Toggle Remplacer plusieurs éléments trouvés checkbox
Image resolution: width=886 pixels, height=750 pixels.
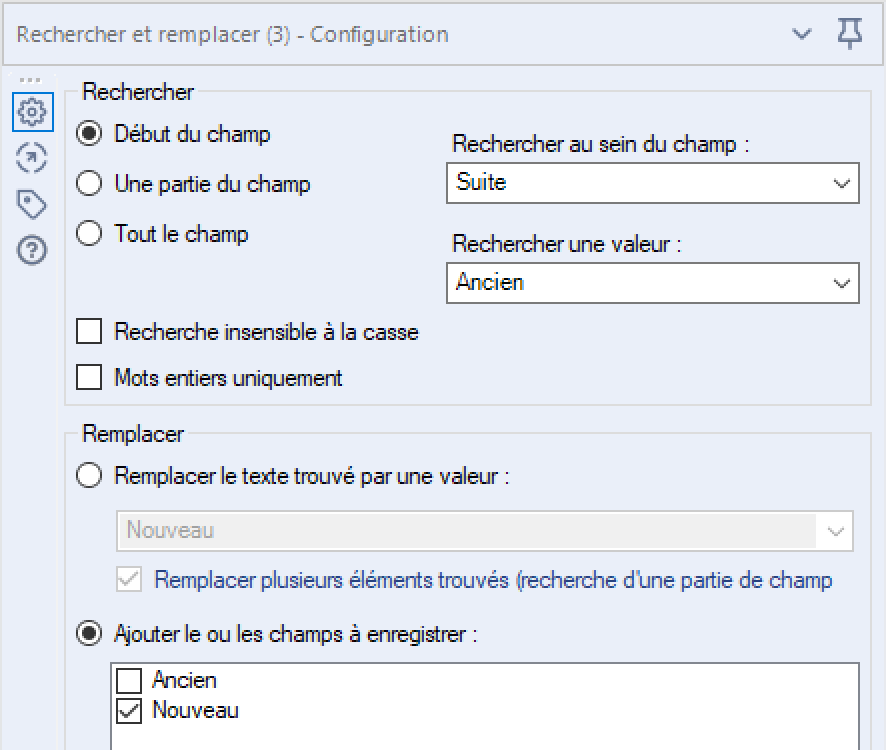click(x=129, y=580)
